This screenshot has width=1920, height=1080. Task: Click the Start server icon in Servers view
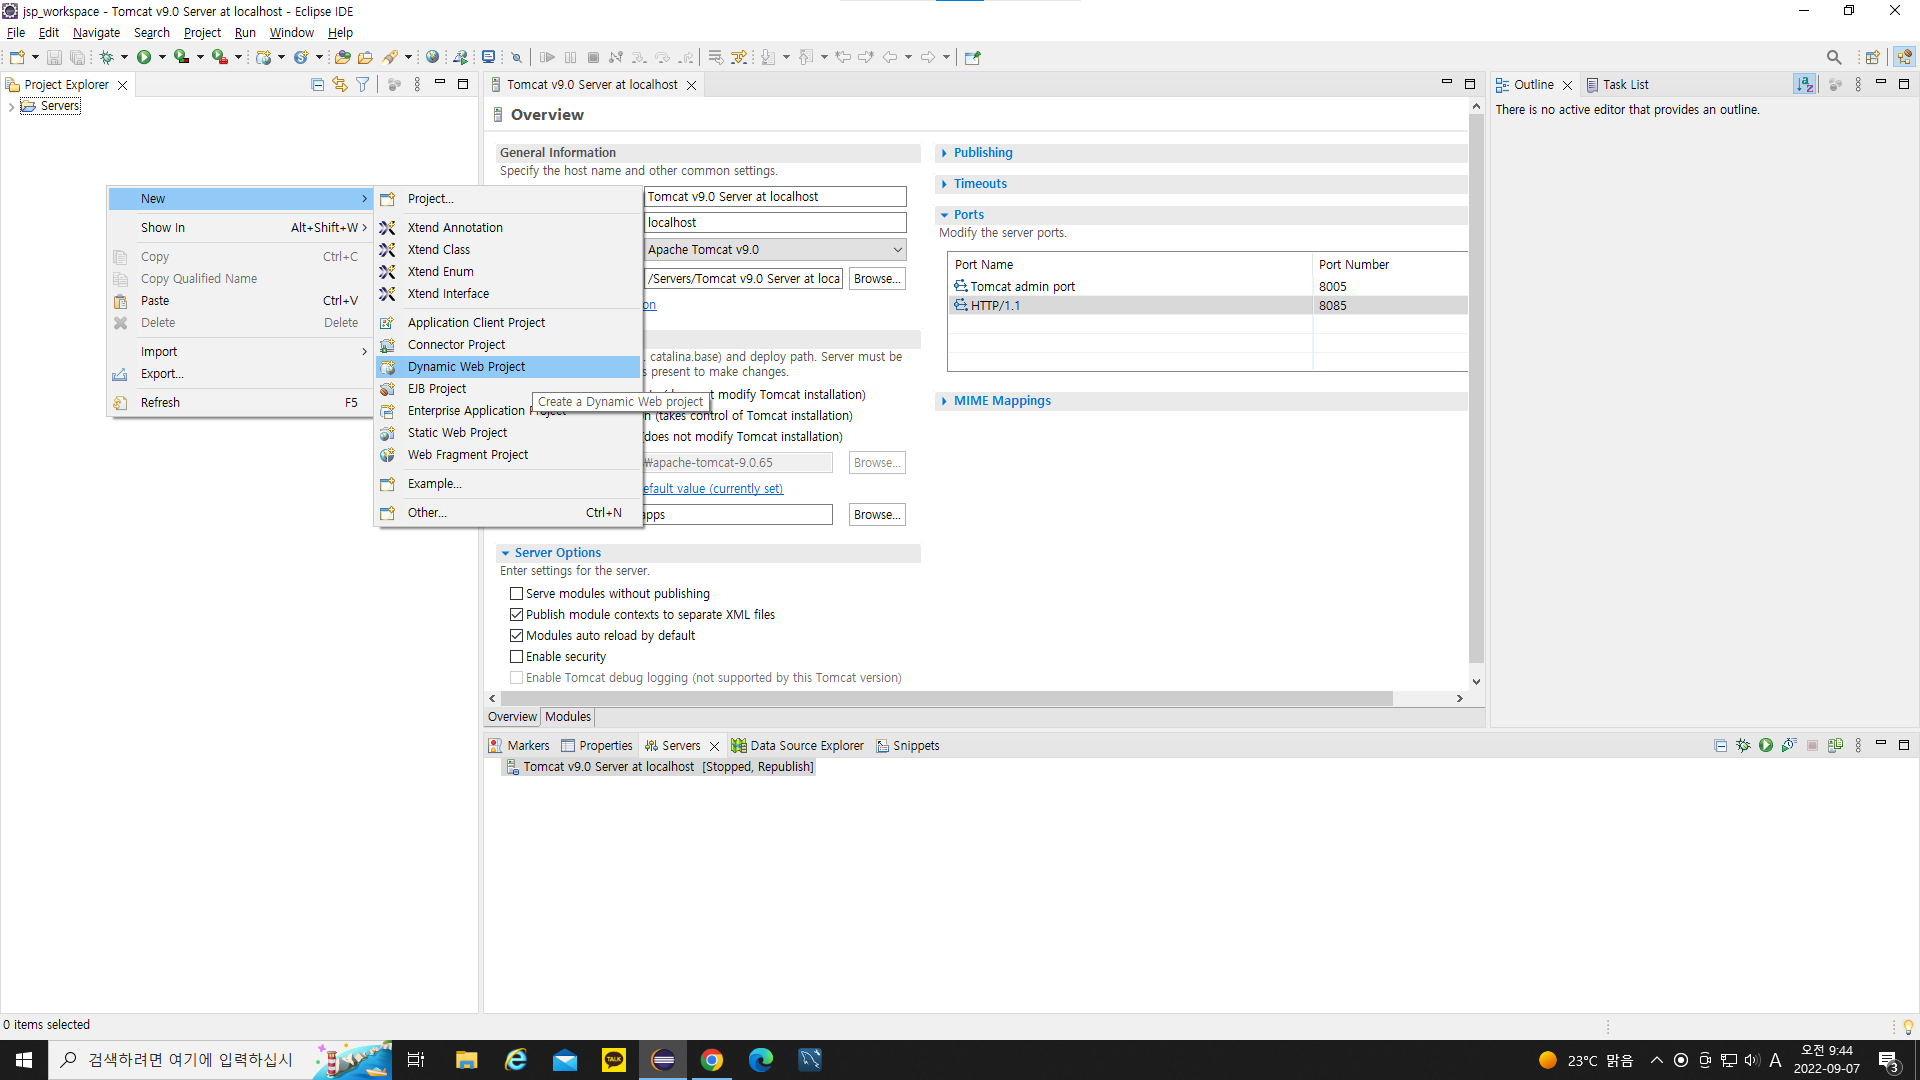(1766, 745)
